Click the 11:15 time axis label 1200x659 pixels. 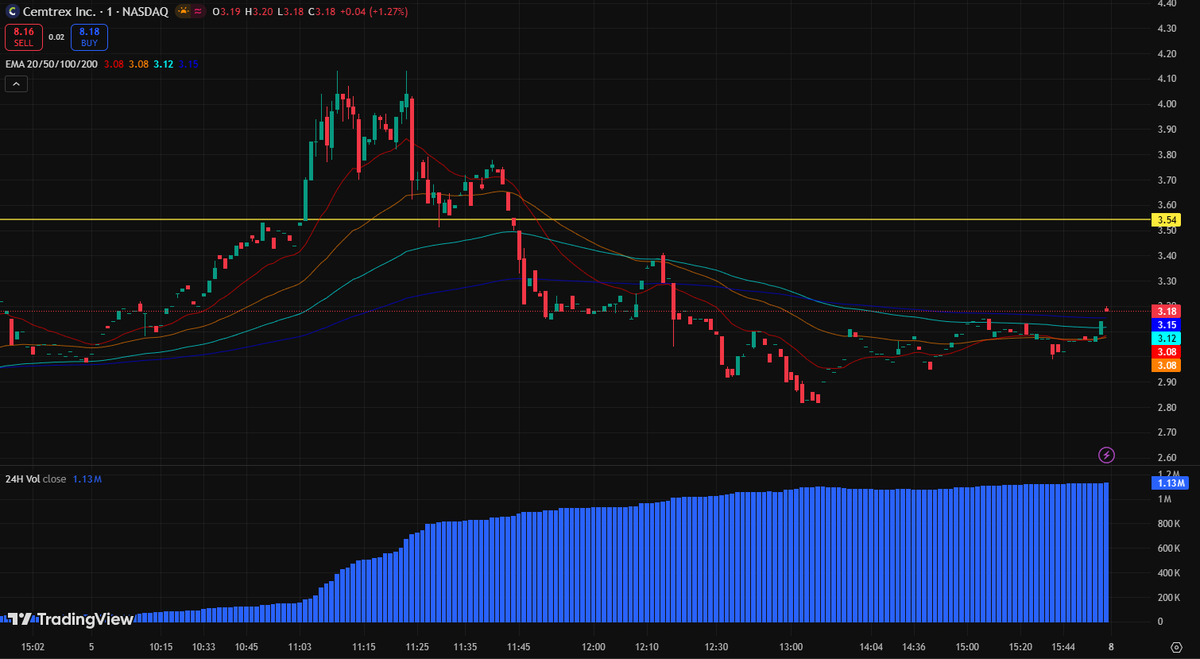pos(364,646)
